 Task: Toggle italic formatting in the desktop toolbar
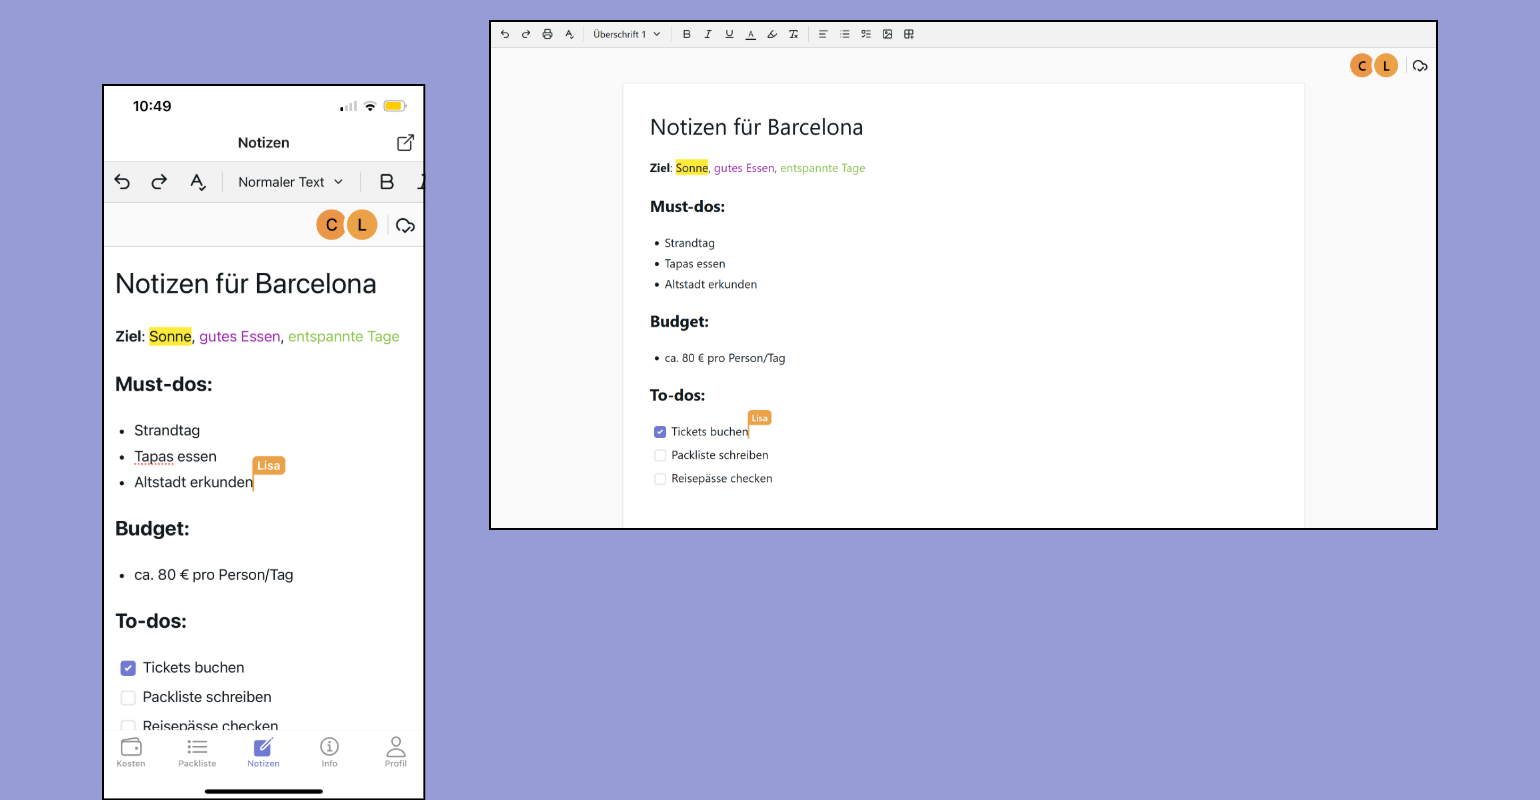pyautogui.click(x=708, y=34)
